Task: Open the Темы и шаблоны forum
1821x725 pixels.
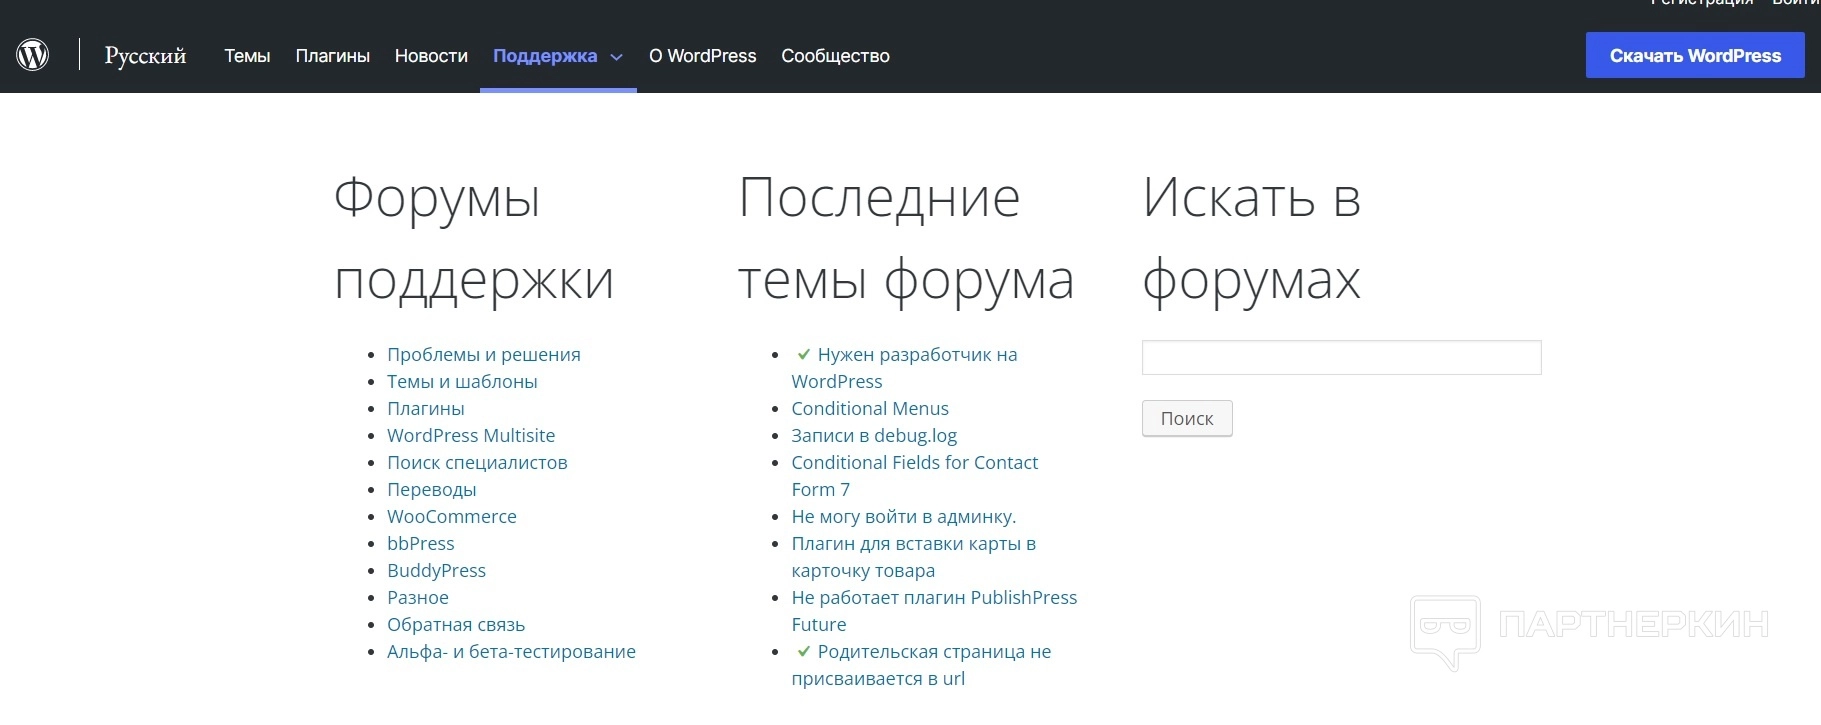Action: (x=462, y=381)
